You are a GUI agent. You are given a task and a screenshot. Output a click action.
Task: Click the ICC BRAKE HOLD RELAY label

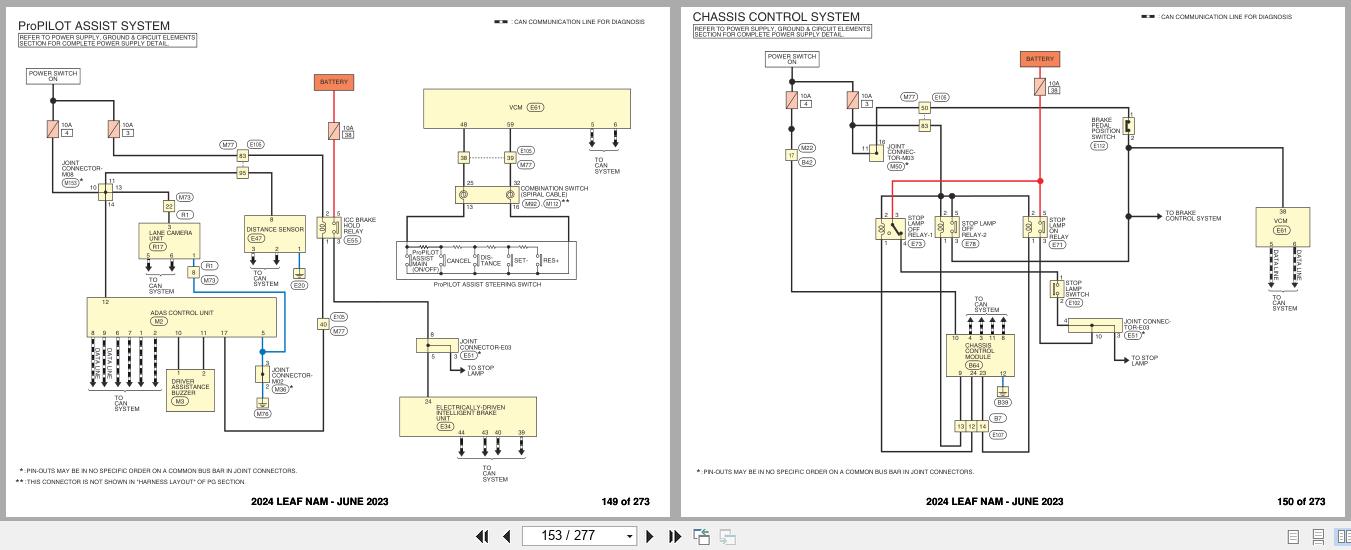pos(359,226)
